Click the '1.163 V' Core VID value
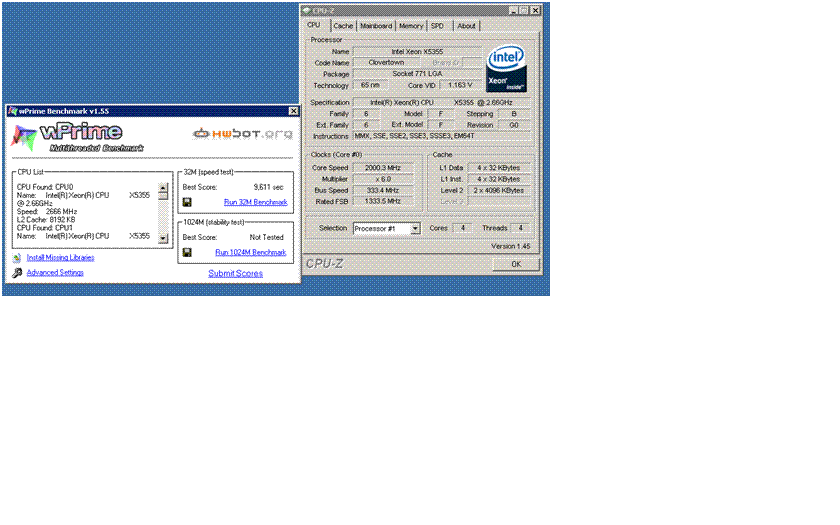The image size is (840, 525). point(461,85)
